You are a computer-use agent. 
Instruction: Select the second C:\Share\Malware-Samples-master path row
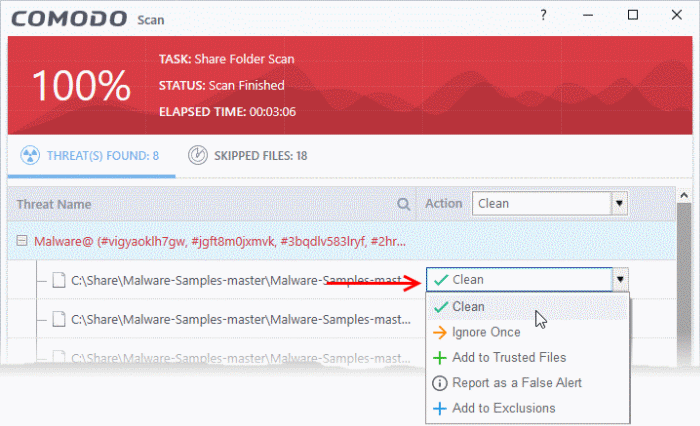click(241, 320)
